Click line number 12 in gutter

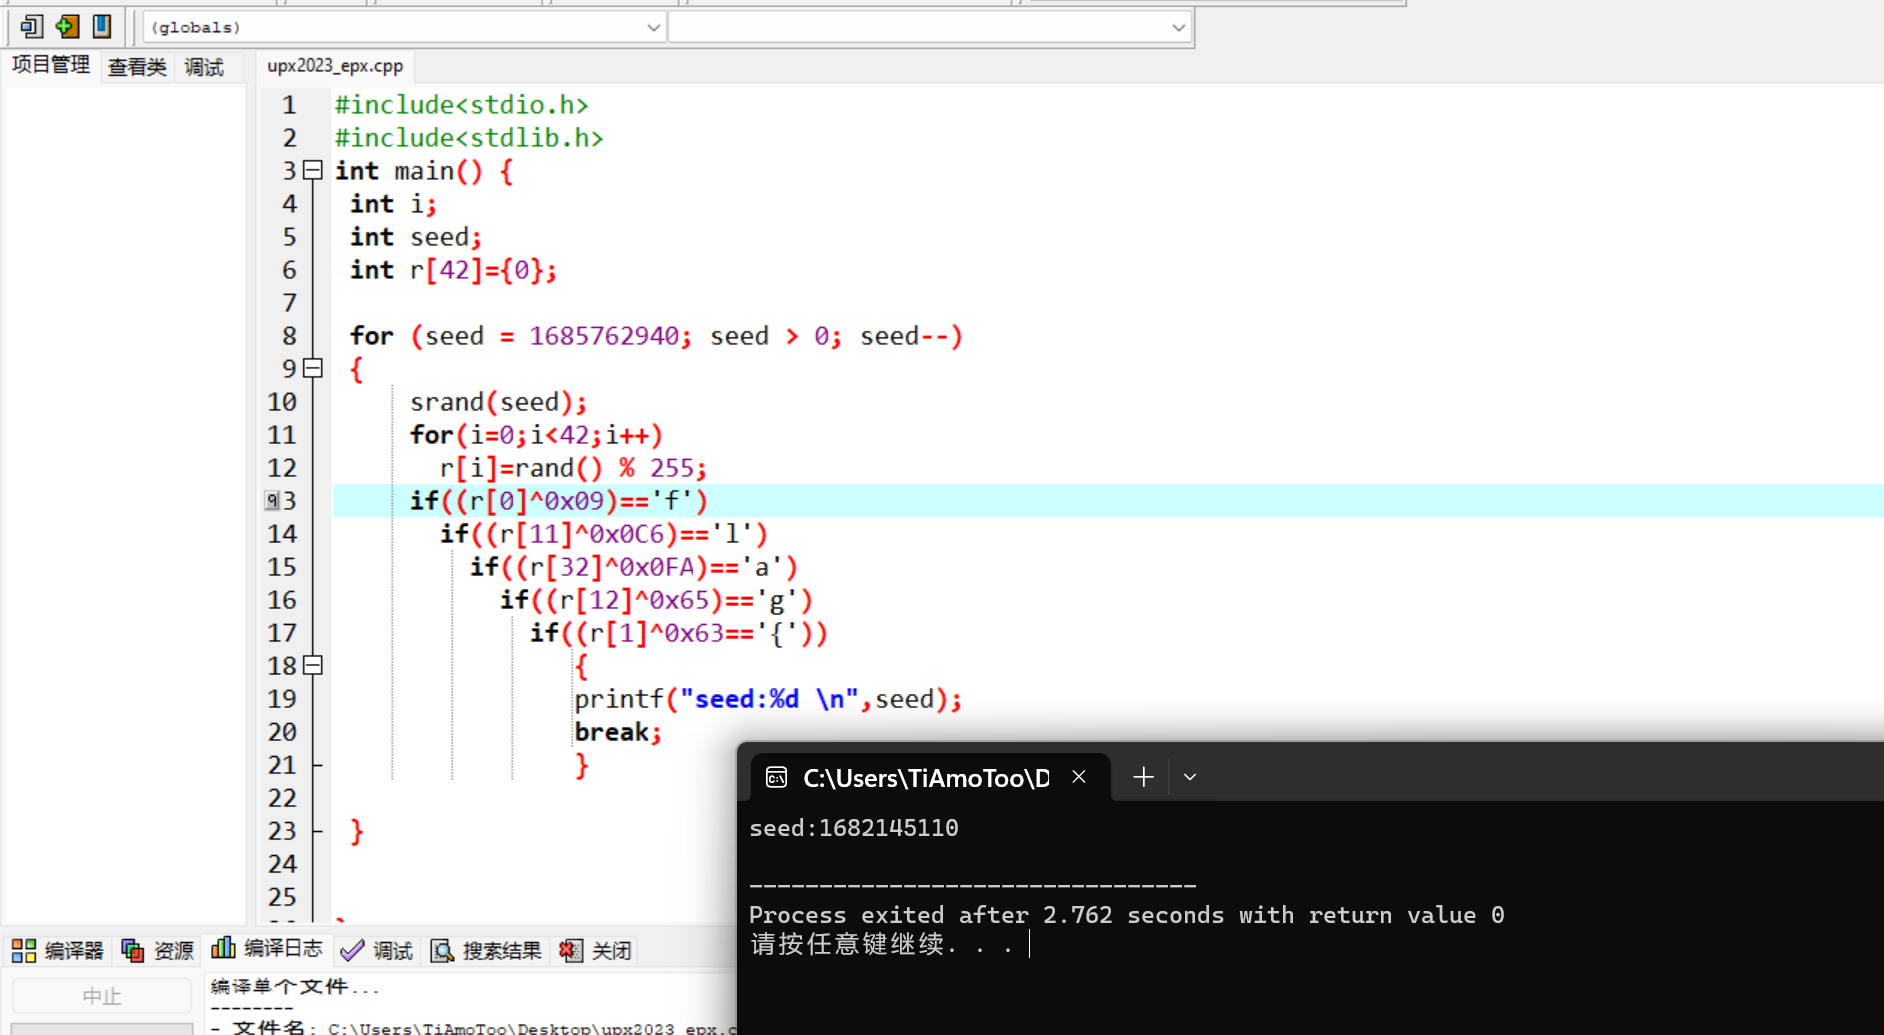coord(282,468)
